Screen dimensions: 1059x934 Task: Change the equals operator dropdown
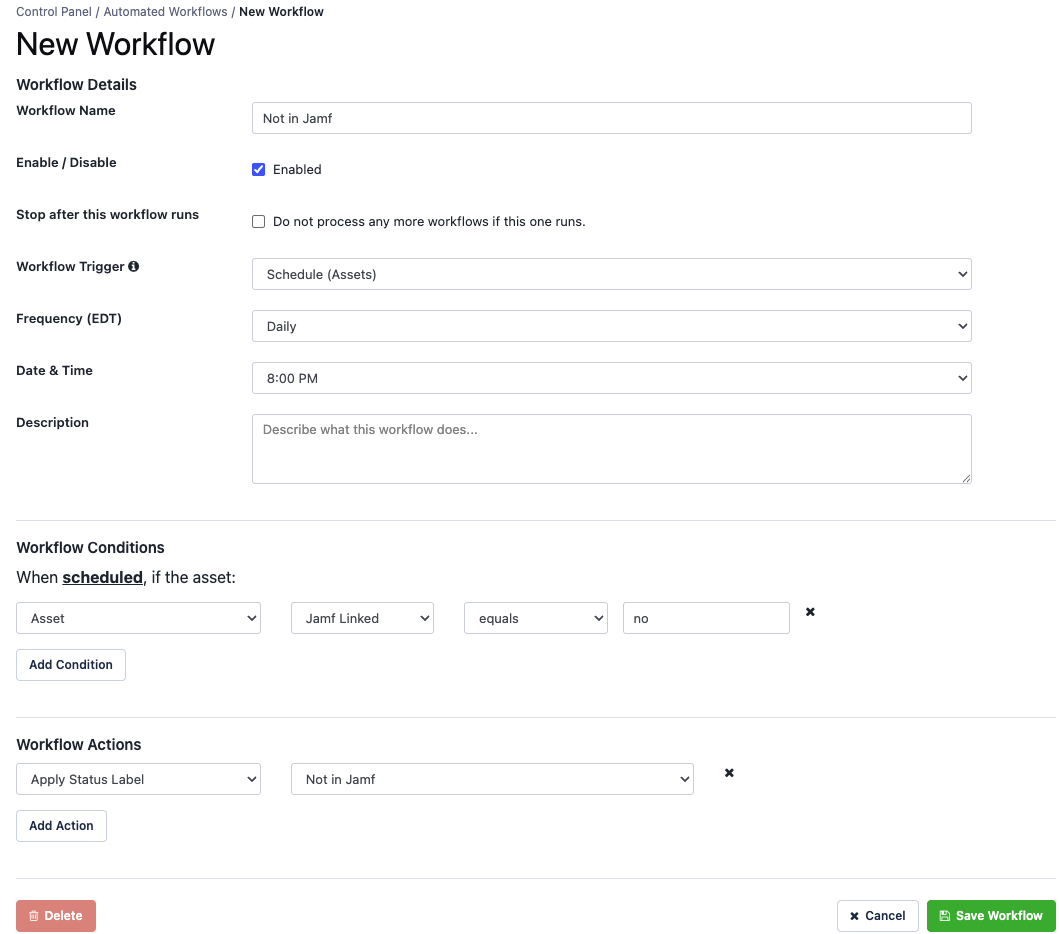(536, 618)
